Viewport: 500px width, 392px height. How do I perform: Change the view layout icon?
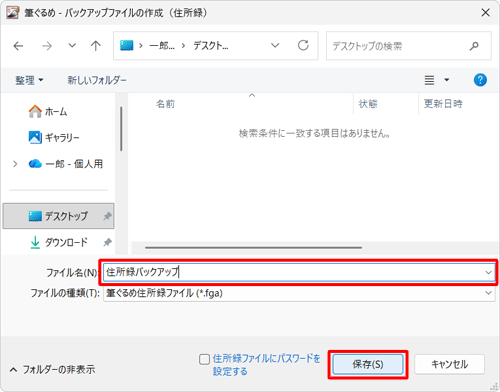429,80
